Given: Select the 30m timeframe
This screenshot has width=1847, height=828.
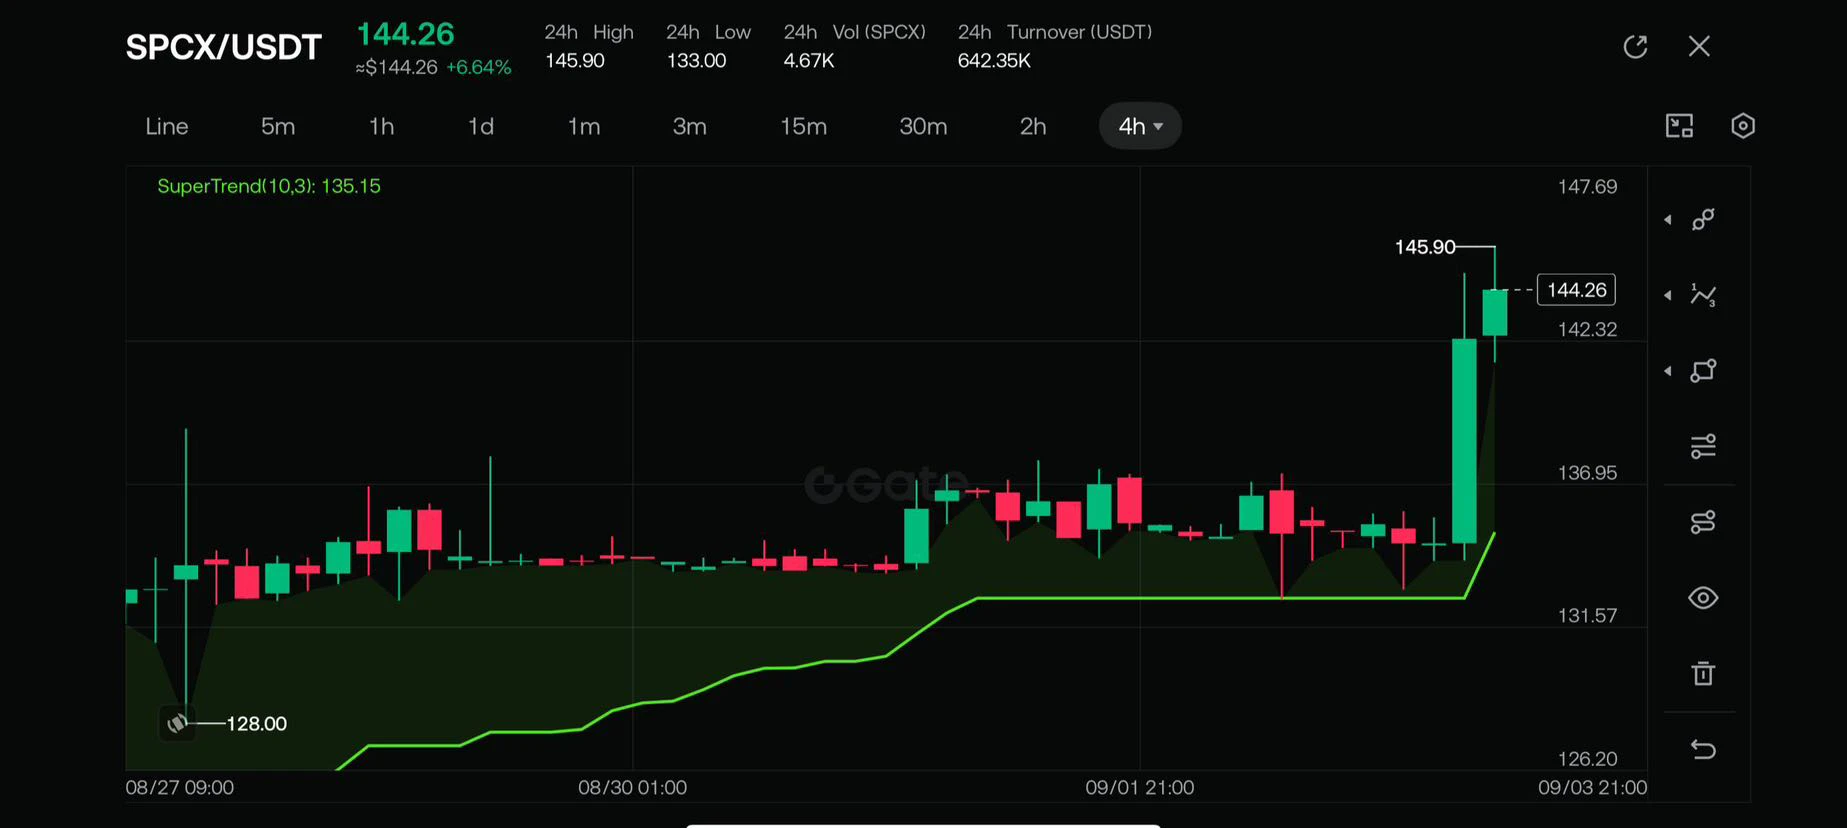Looking at the screenshot, I should (923, 126).
